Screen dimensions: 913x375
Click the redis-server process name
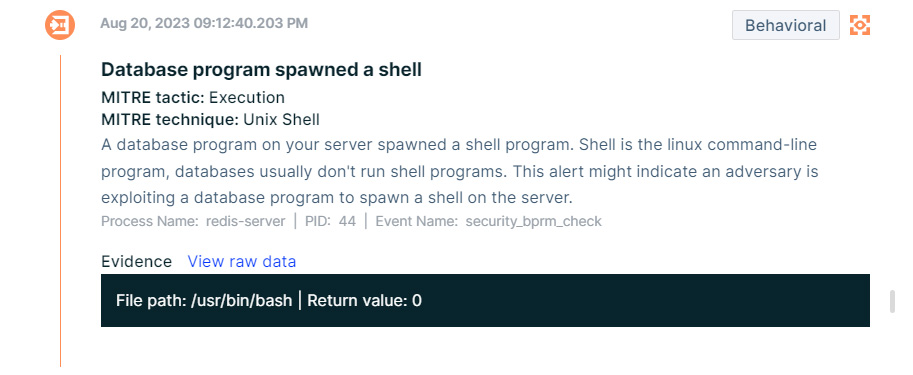pos(246,221)
